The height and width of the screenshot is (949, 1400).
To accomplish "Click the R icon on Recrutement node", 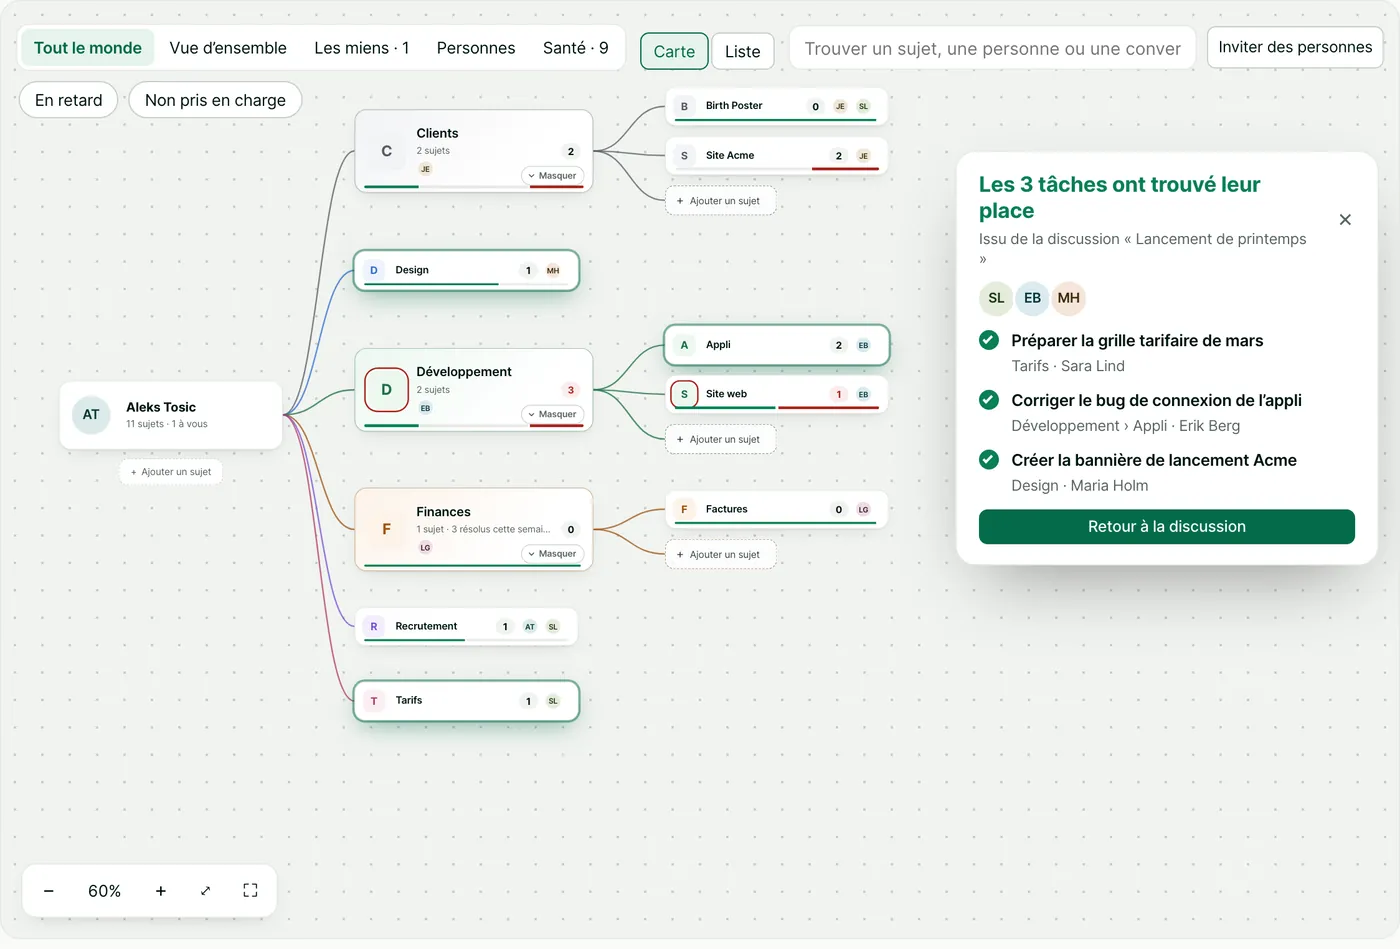I will [374, 627].
